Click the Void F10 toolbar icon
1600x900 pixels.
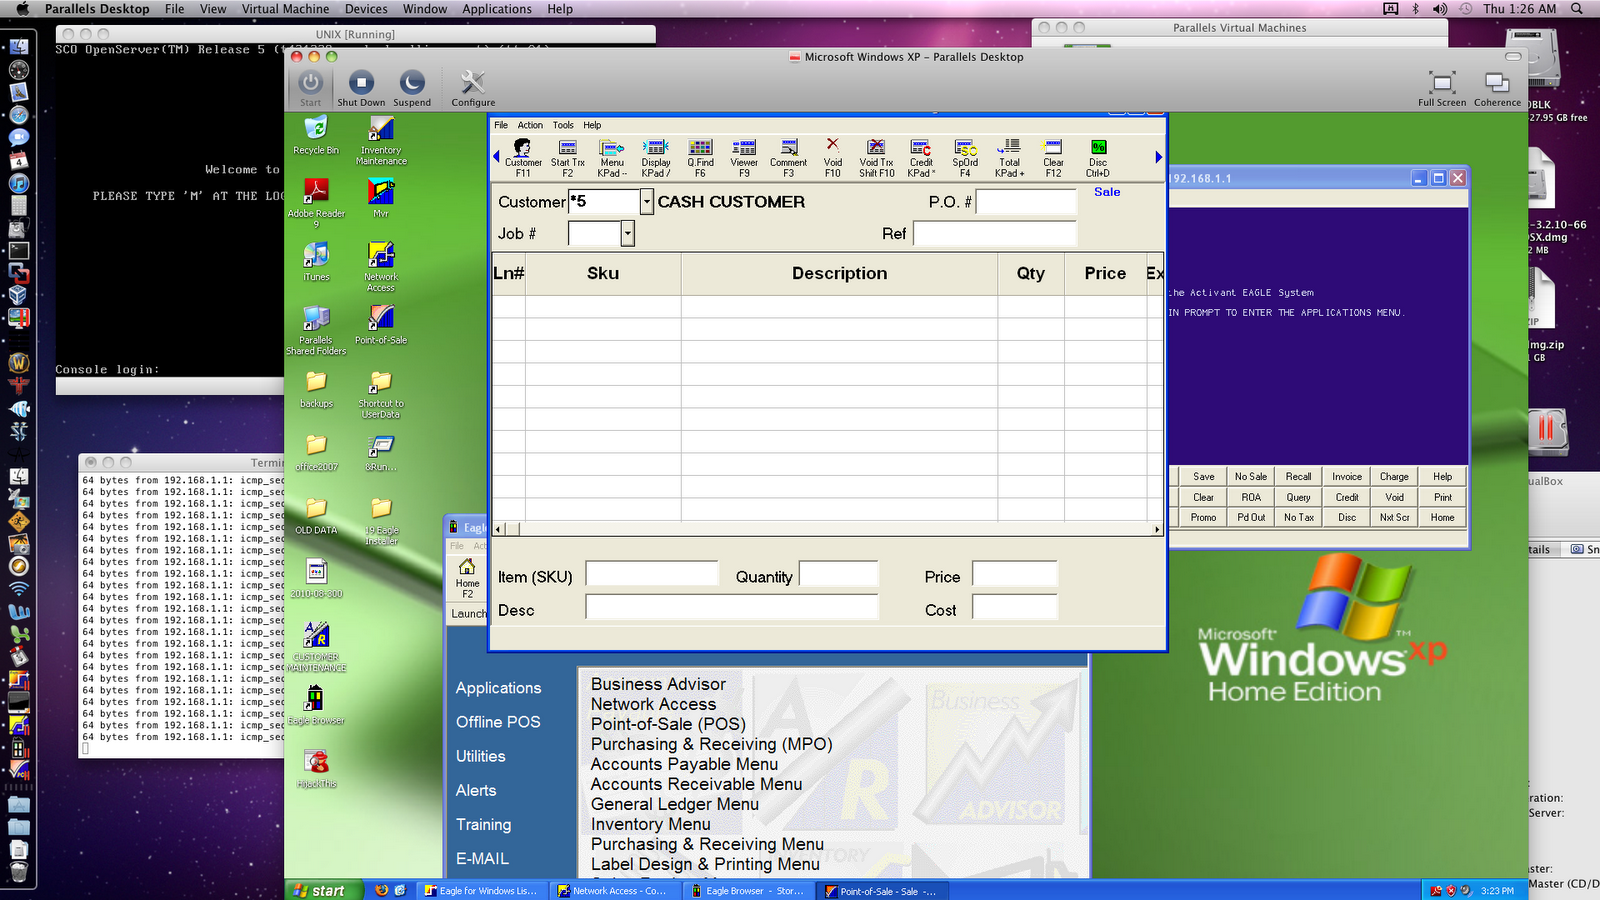(832, 158)
